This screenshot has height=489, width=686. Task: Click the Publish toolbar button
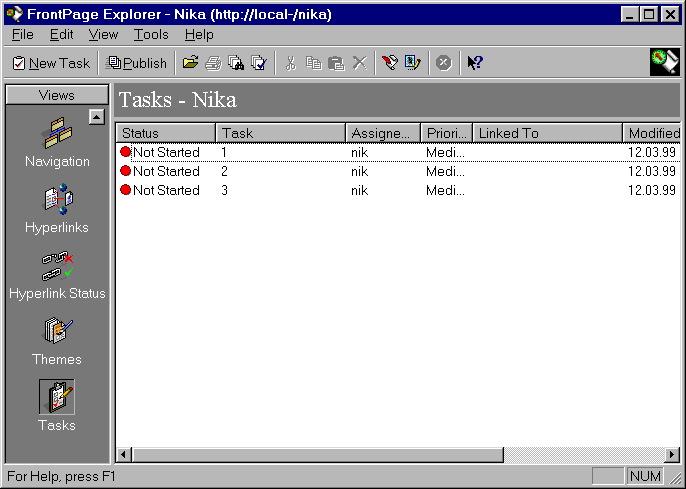coord(136,63)
